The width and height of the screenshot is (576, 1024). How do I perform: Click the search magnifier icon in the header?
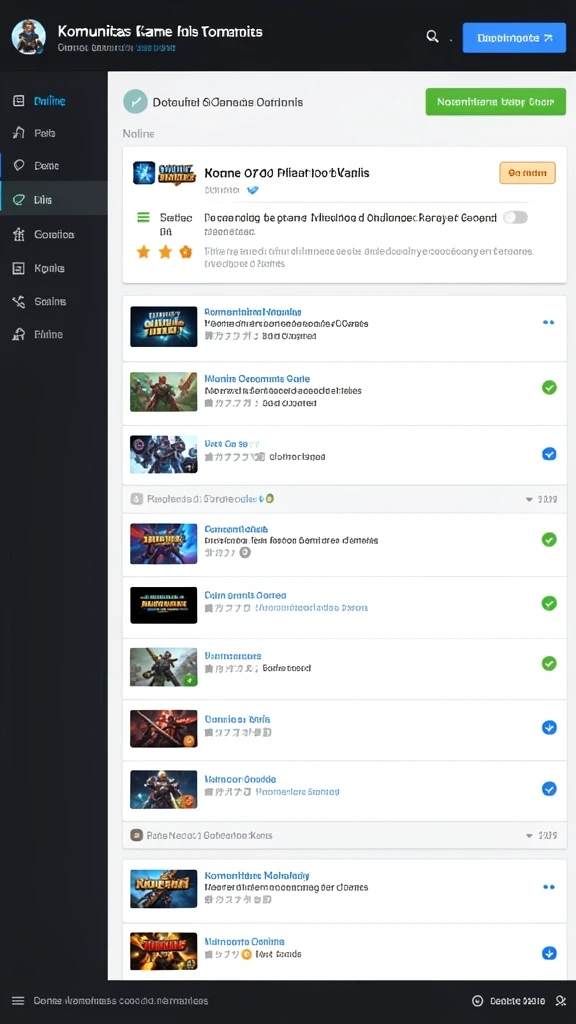pyautogui.click(x=432, y=37)
